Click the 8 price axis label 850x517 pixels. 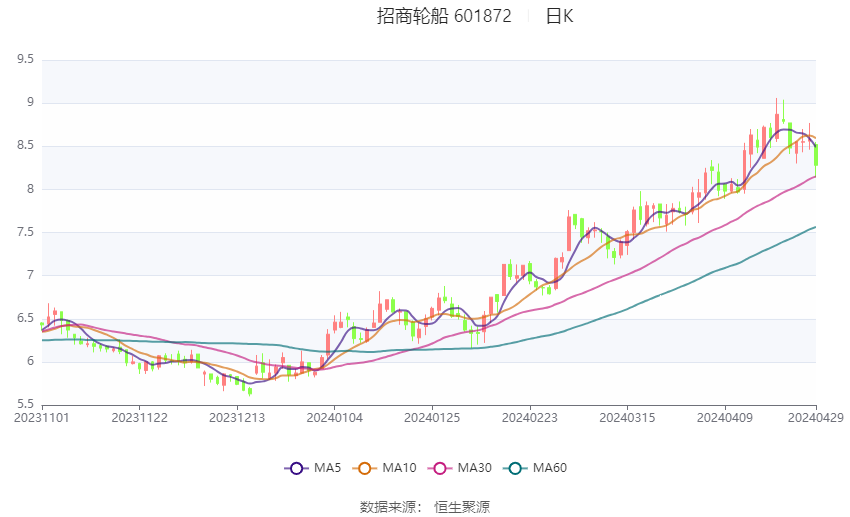30,189
